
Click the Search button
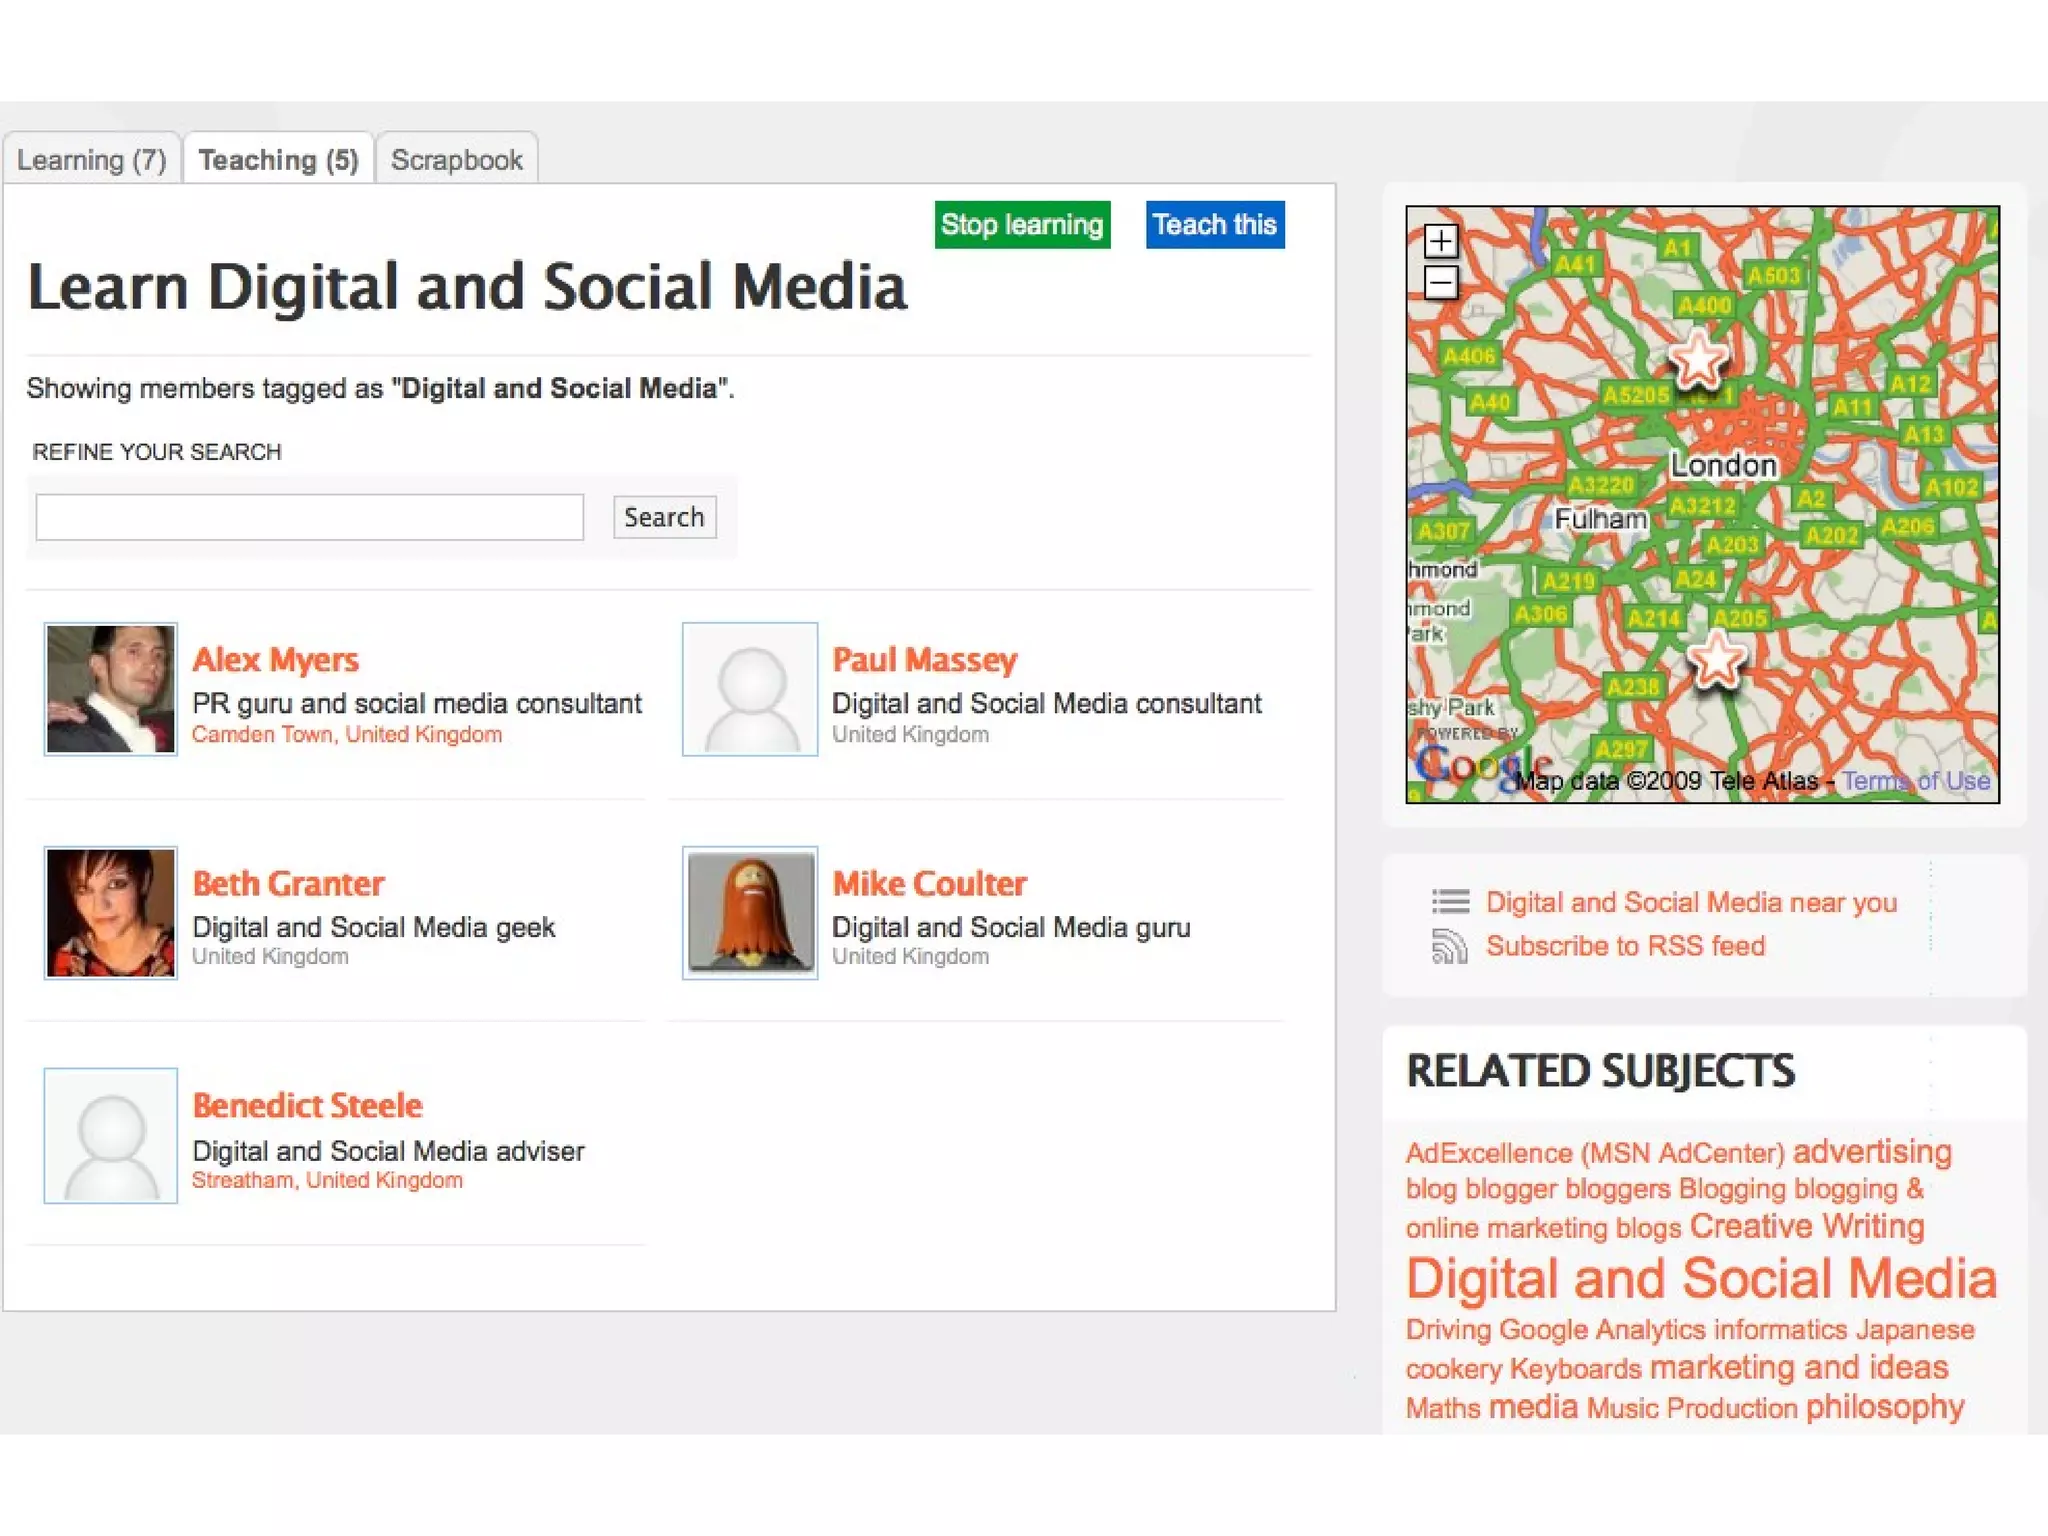click(x=664, y=517)
